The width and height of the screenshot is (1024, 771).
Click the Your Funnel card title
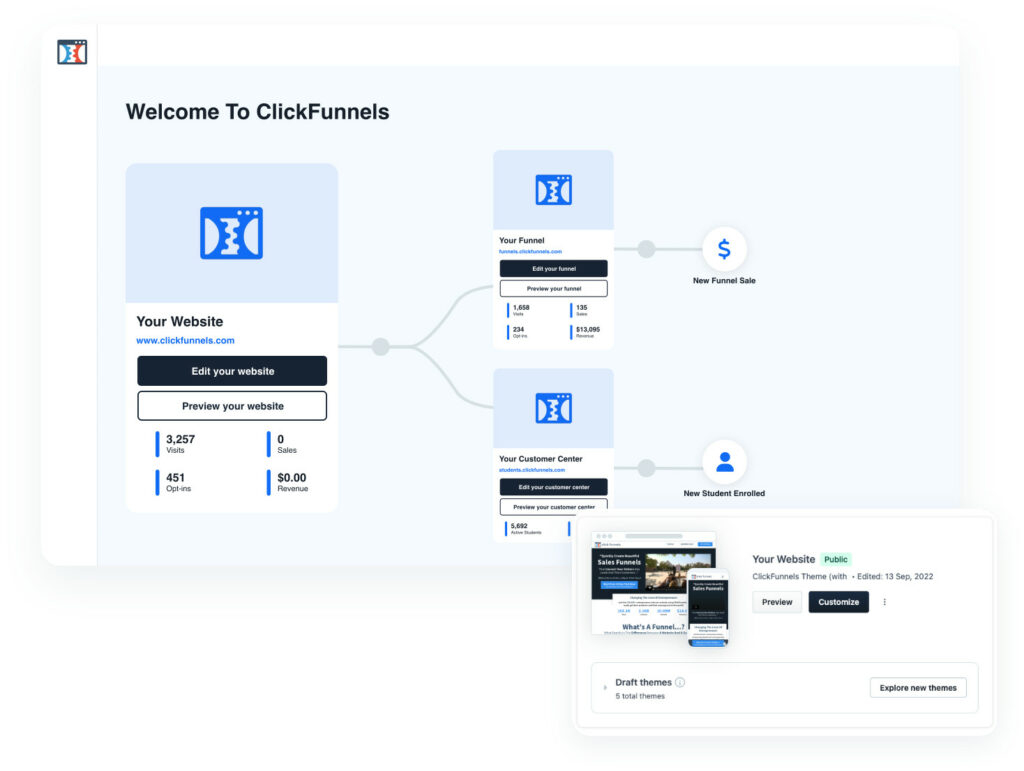point(522,240)
